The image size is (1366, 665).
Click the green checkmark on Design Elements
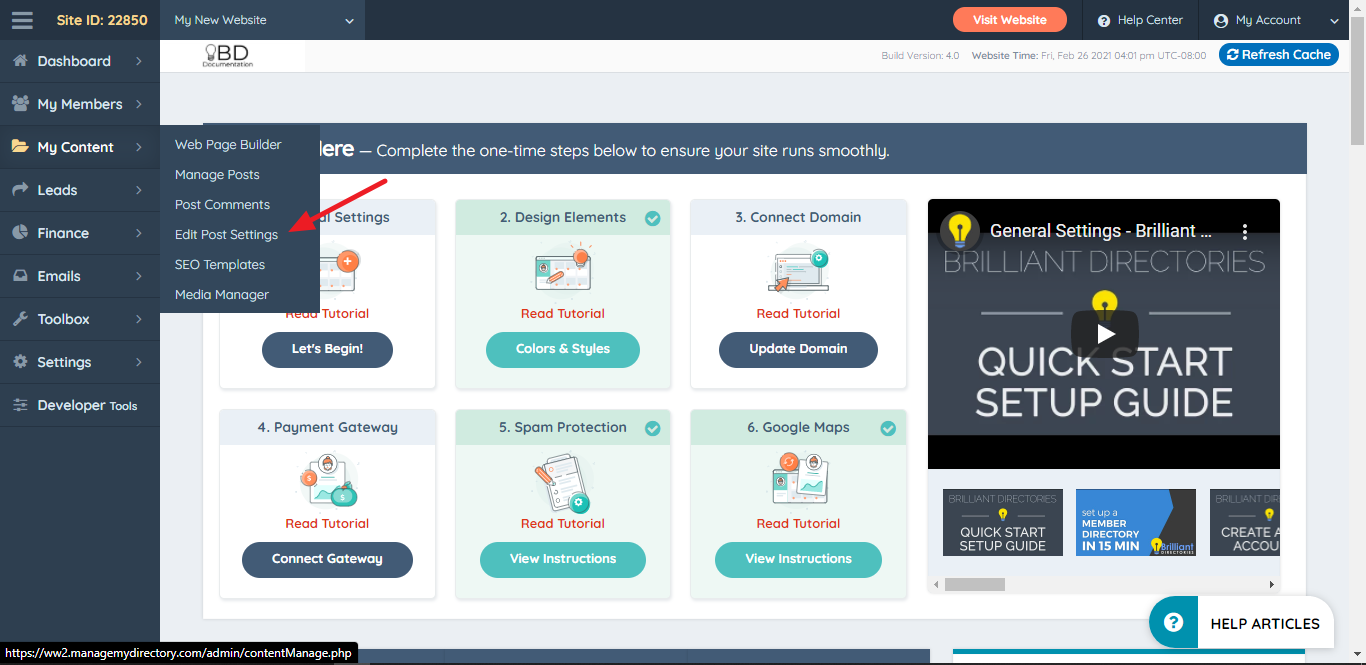point(653,216)
